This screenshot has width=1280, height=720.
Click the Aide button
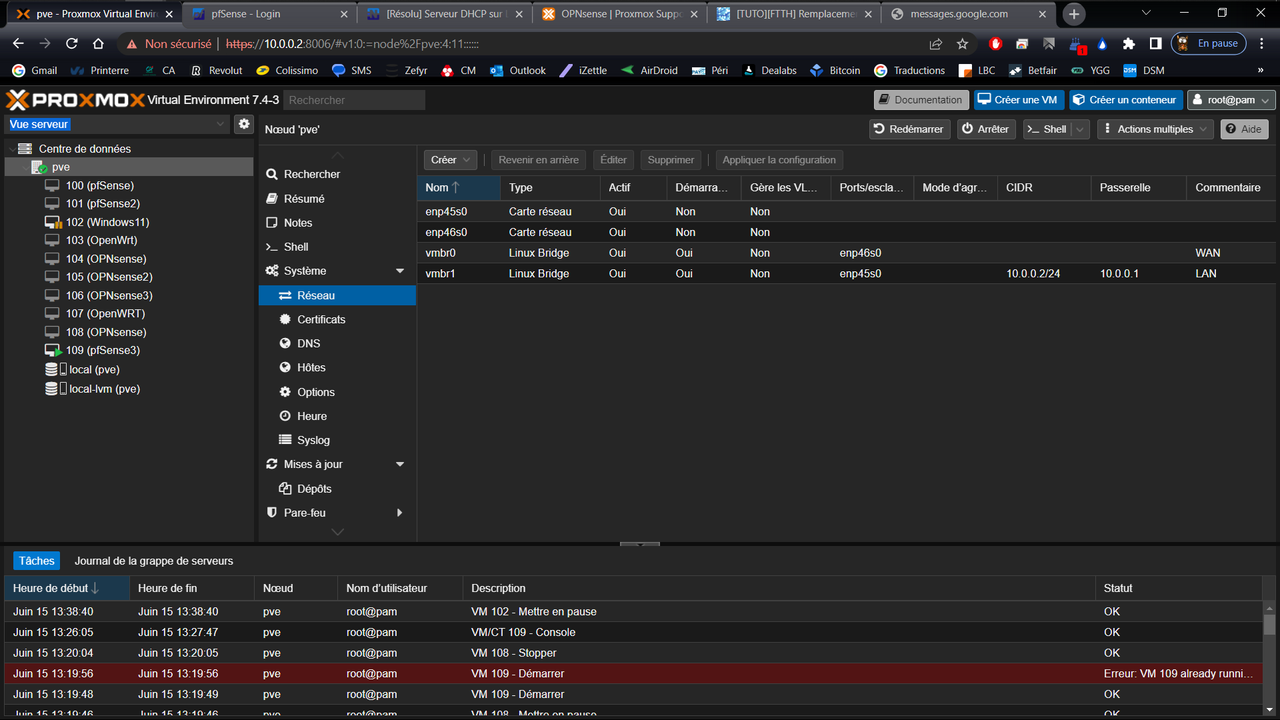point(1244,129)
